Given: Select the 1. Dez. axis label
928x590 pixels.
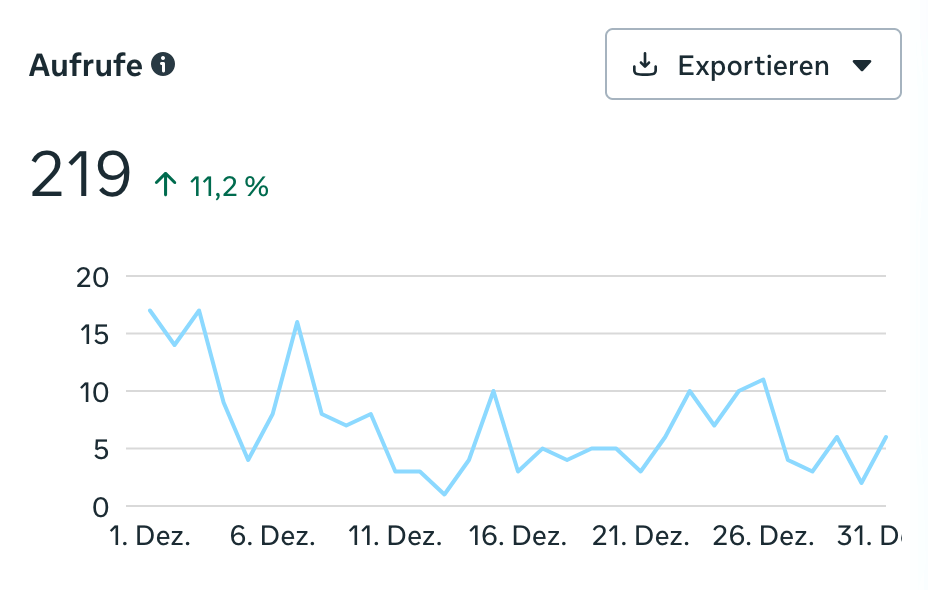Looking at the screenshot, I should coord(150,537).
